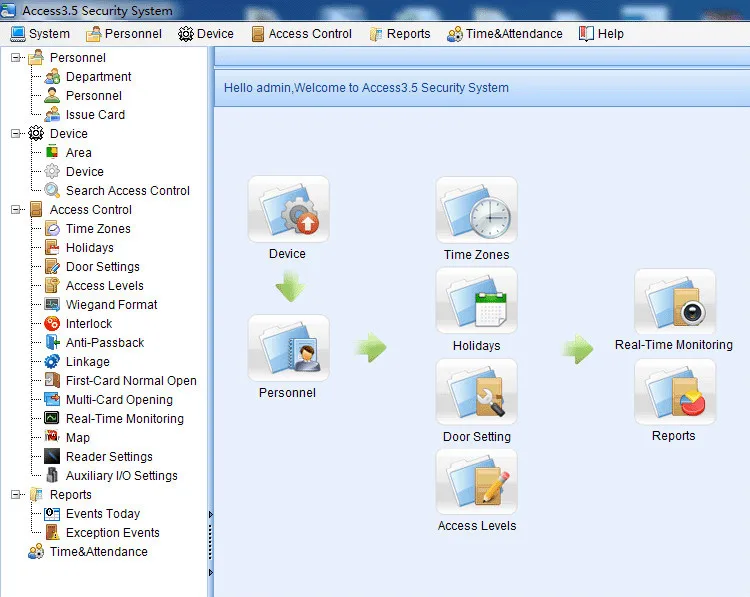Click the Search Access Control magnifier icon
This screenshot has height=597, width=750.
(52, 190)
